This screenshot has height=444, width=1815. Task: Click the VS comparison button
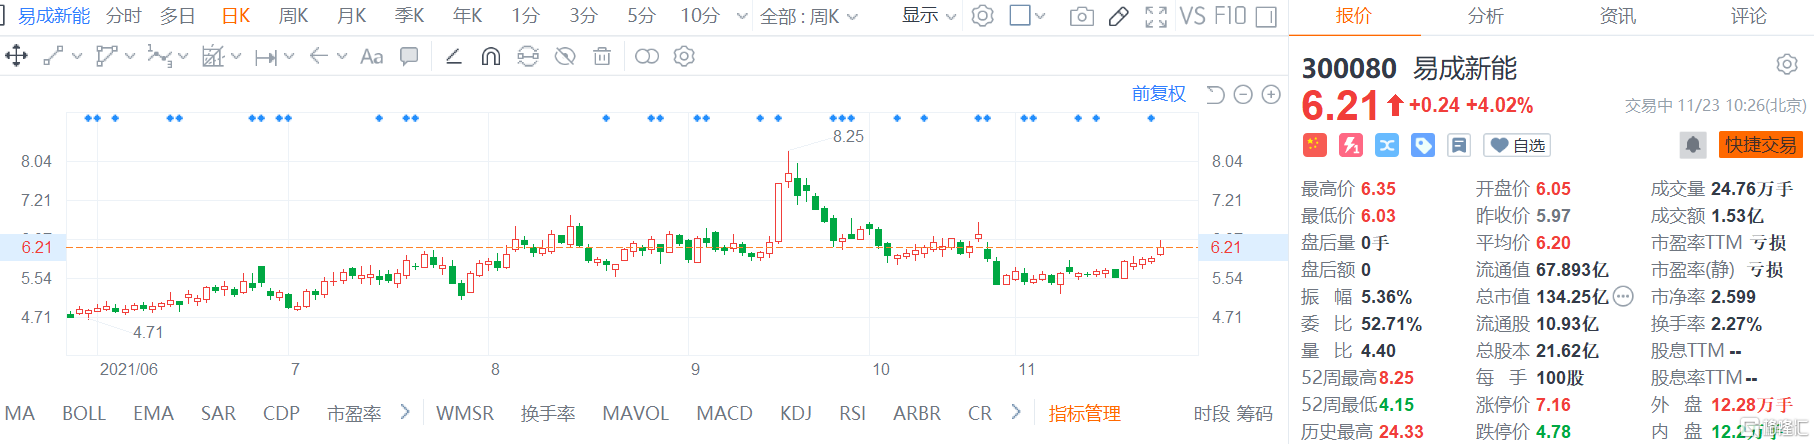pos(1193,16)
